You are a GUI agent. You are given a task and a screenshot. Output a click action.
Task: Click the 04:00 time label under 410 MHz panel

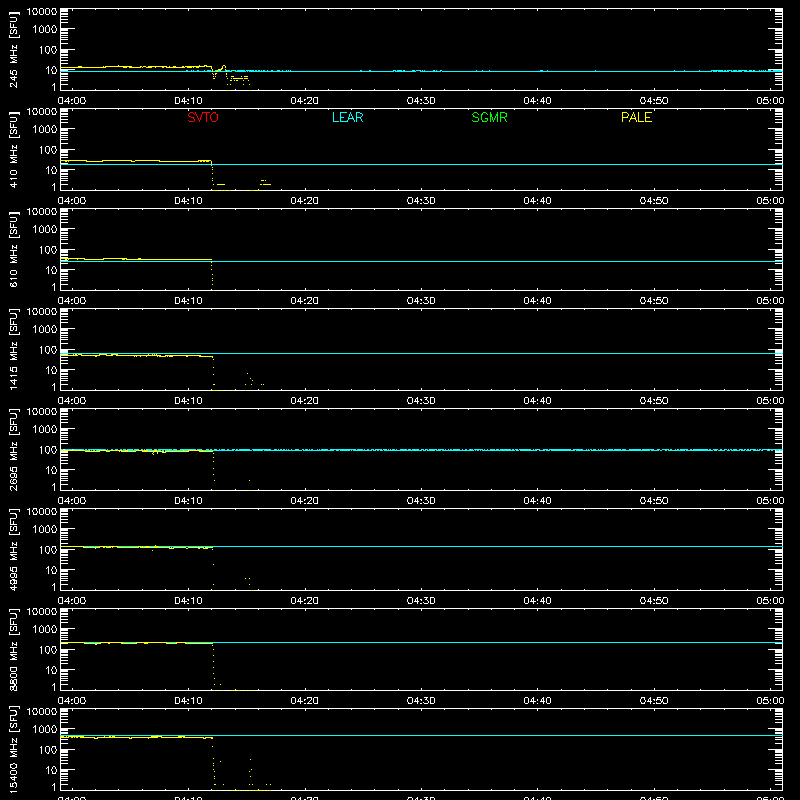(x=72, y=201)
